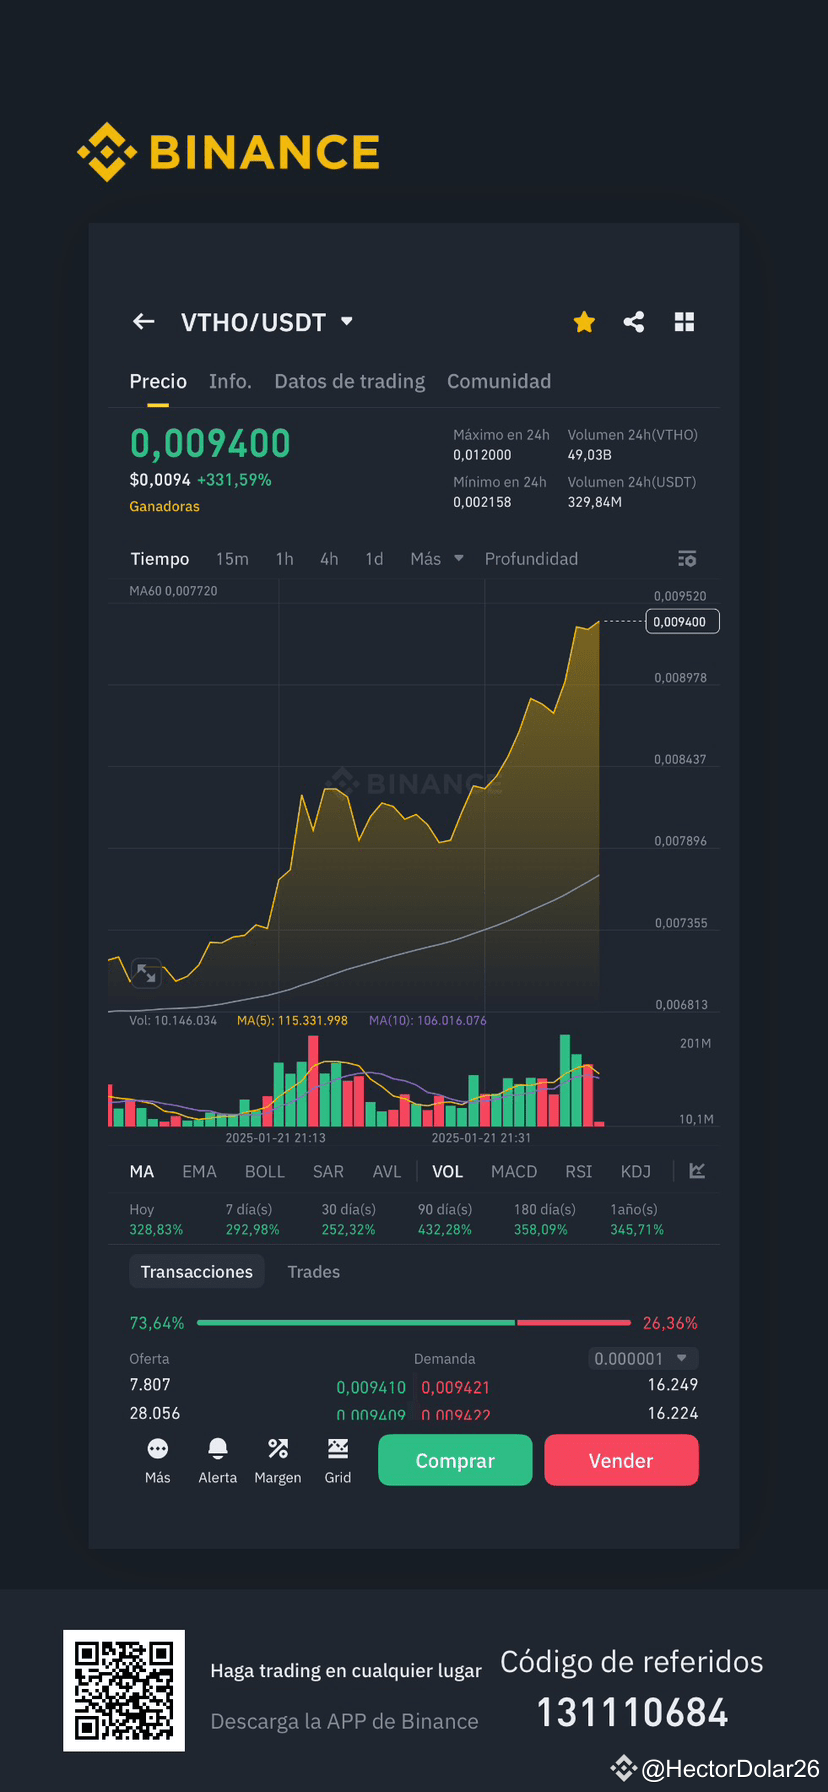Click the MA(5): 115.331.998 volume label
The width and height of the screenshot is (828, 1792).
click(292, 1020)
